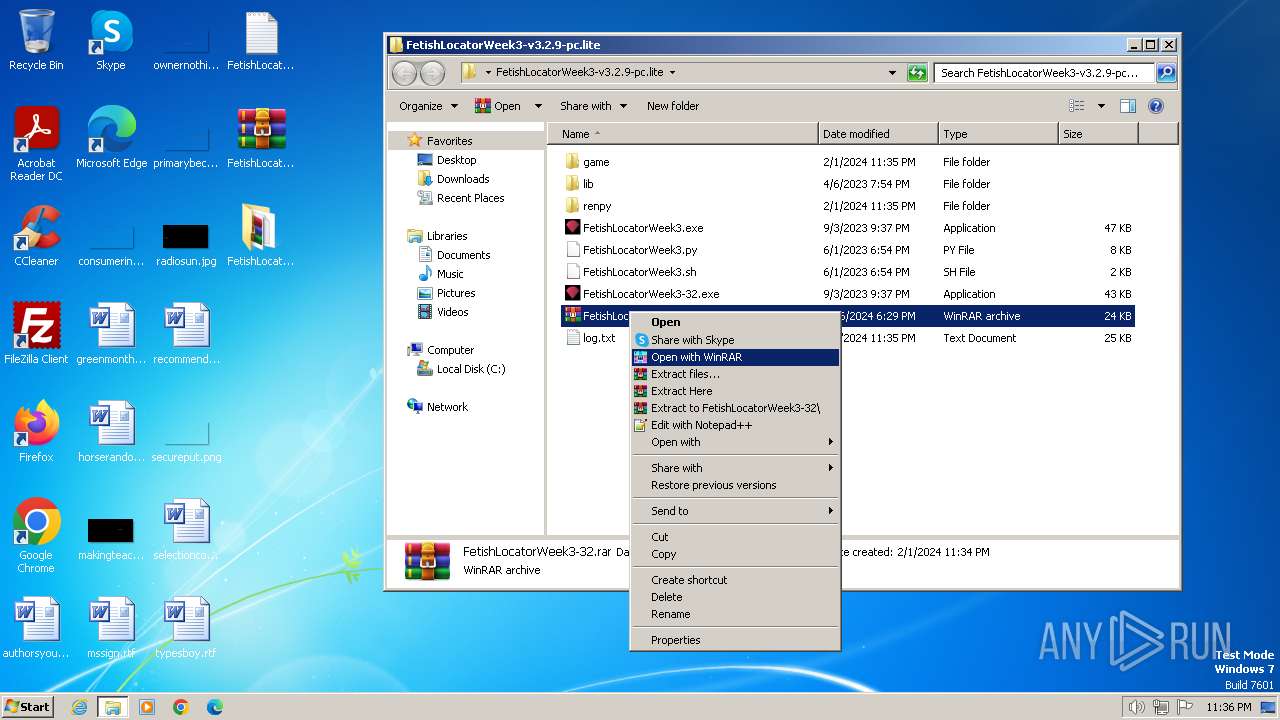Expand Open with submenu in context menu
1280x720 pixels.
pyautogui.click(x=735, y=442)
